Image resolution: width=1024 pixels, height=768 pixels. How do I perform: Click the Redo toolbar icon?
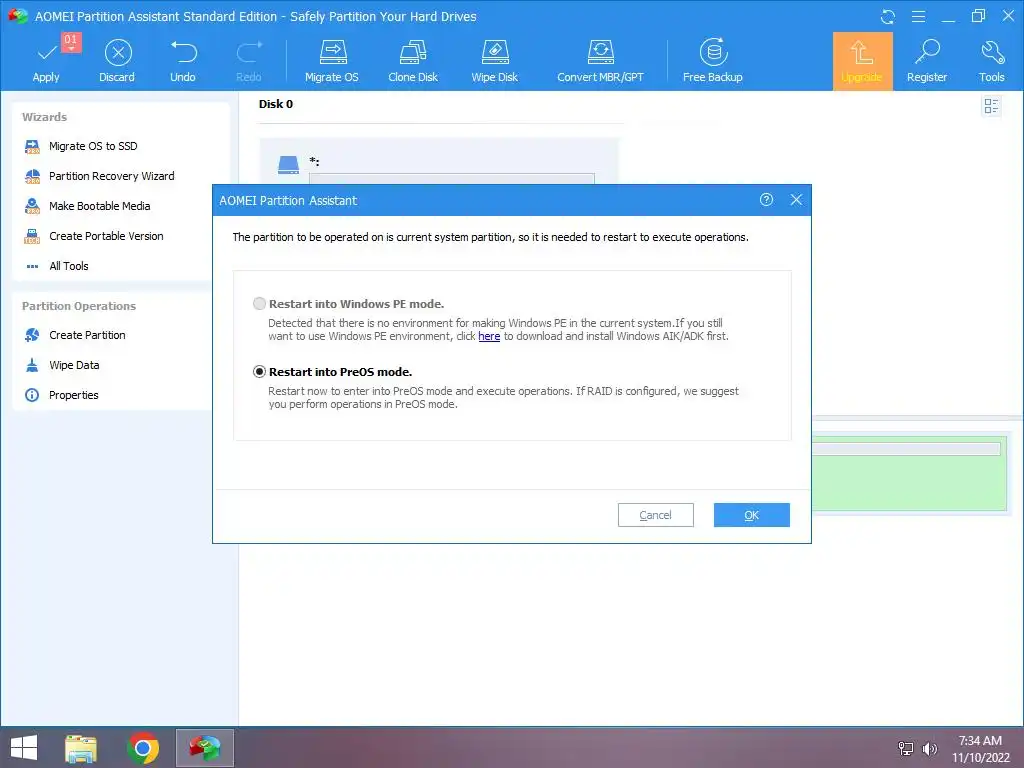pyautogui.click(x=249, y=62)
